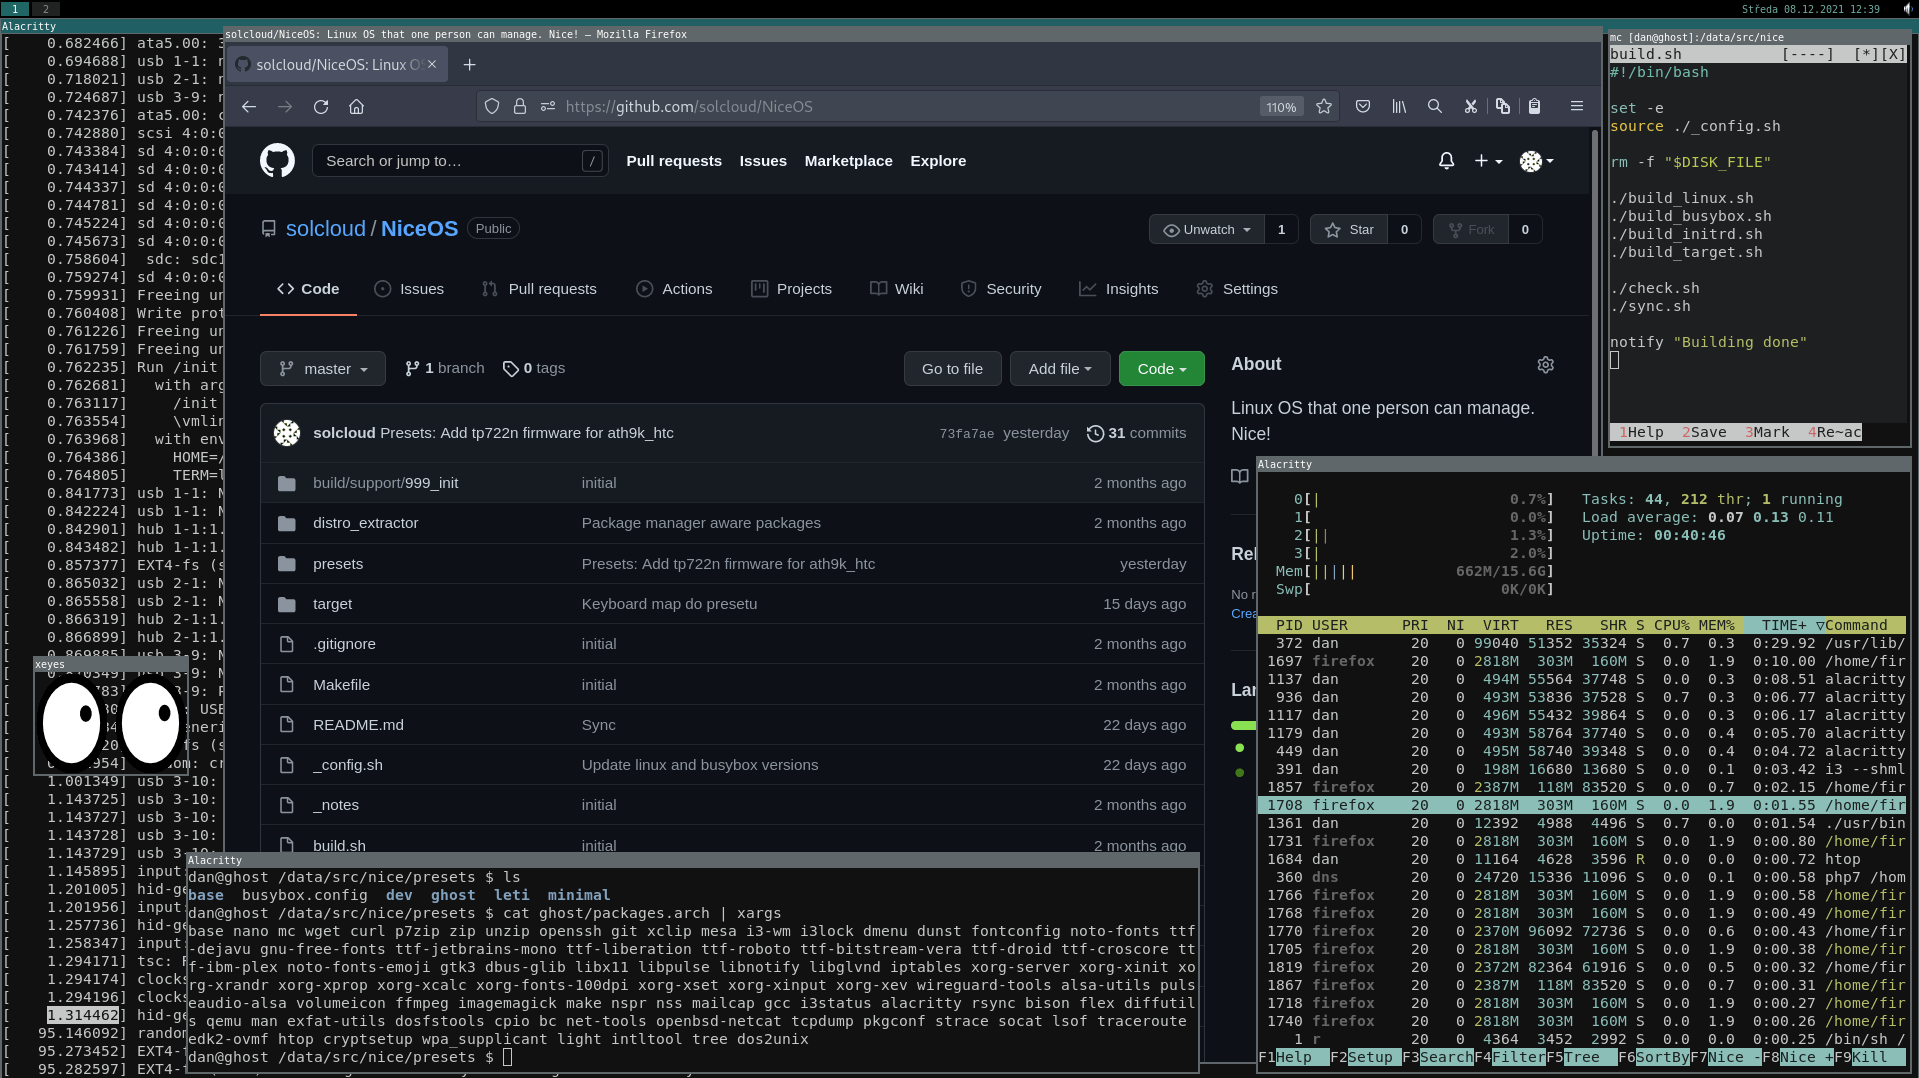Toggle tracking protection shield in the address bar
The image size is (1919, 1078).
(491, 106)
